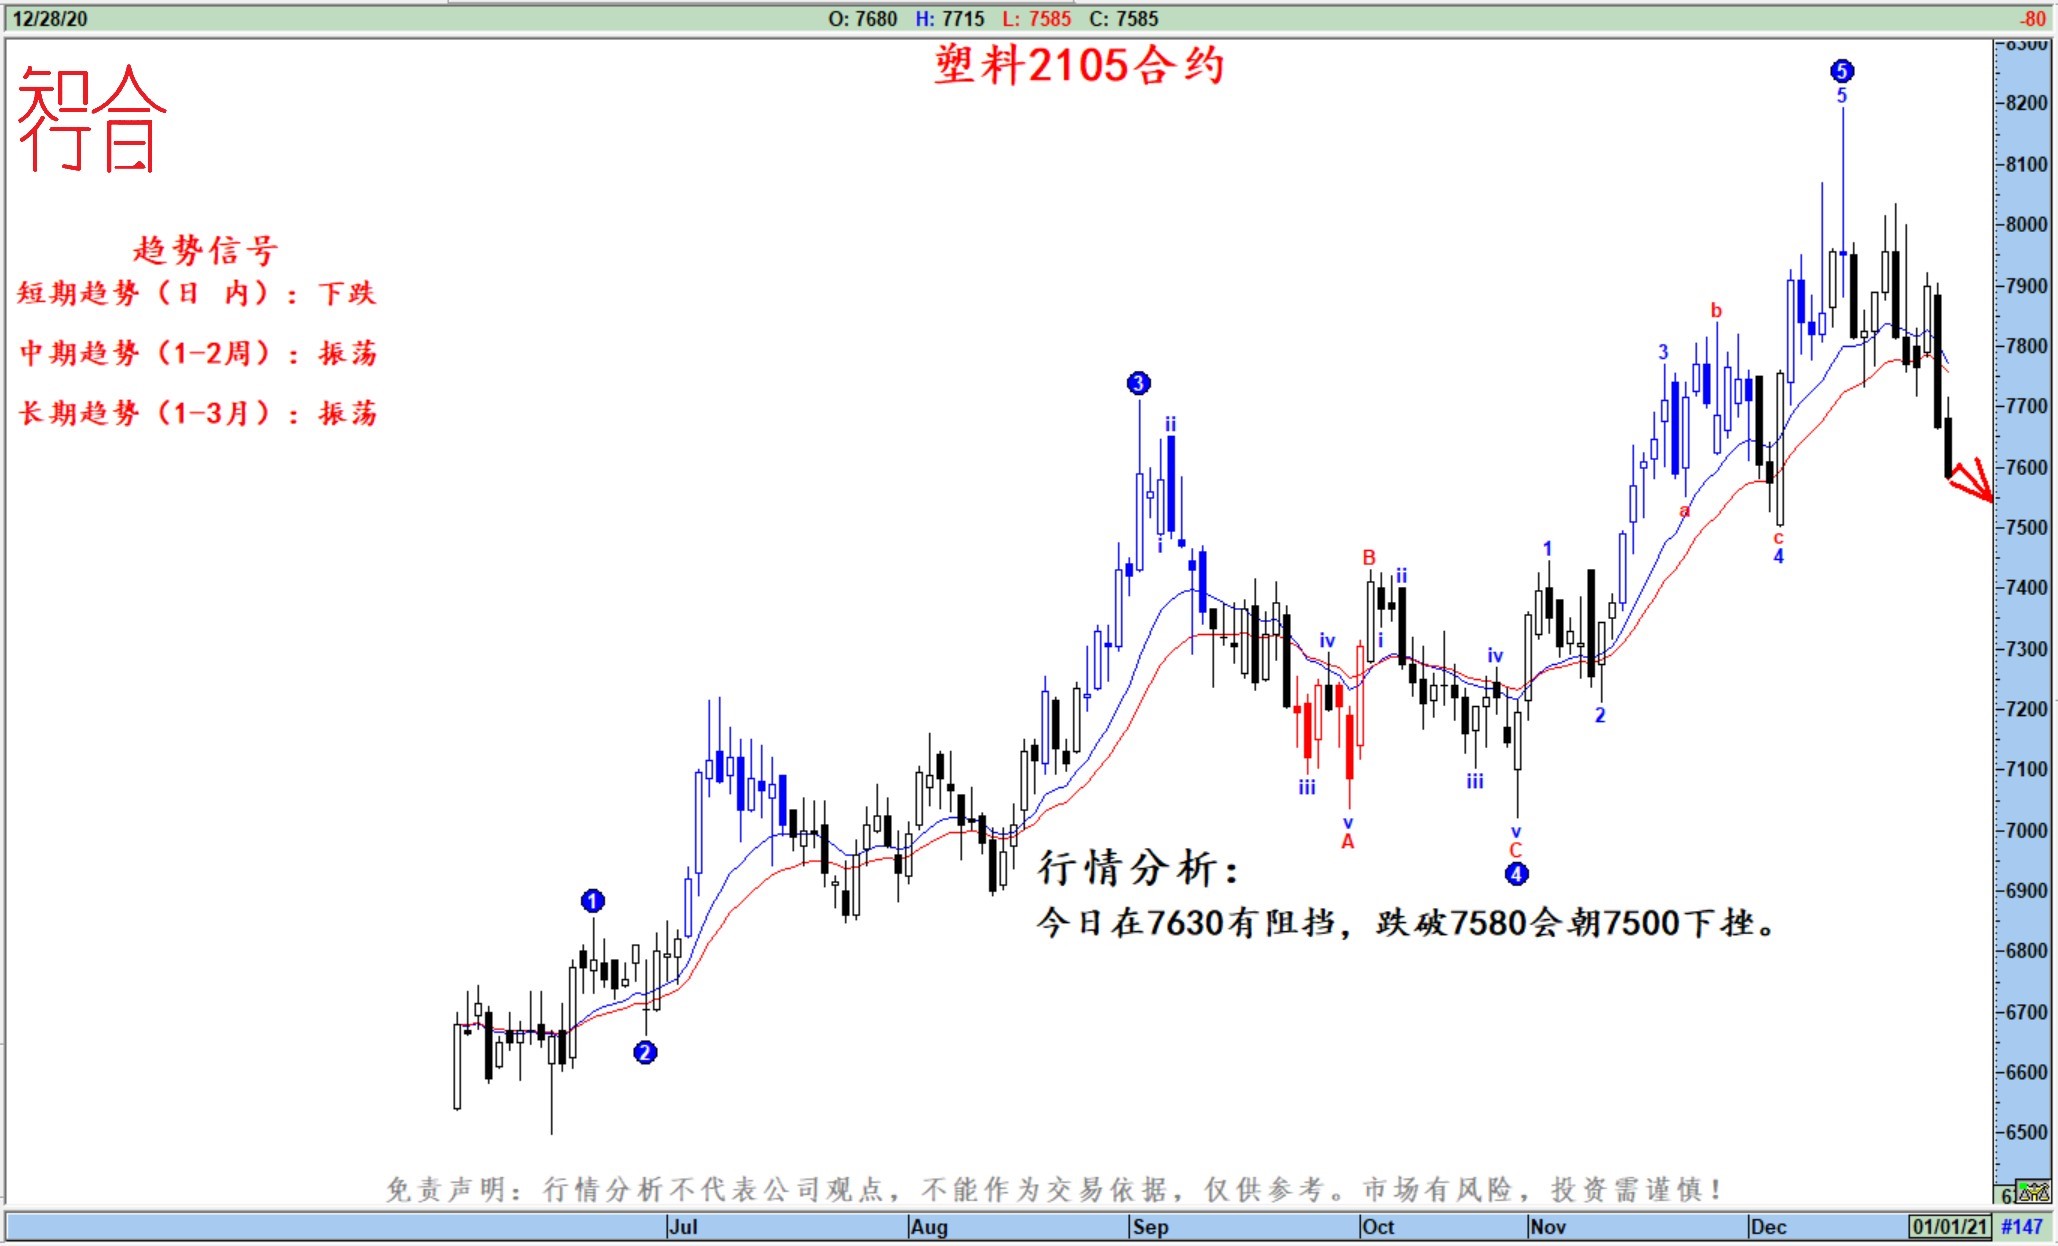The height and width of the screenshot is (1246, 2058).
Task: Click the -80 change value in header
Action: tap(2033, 19)
